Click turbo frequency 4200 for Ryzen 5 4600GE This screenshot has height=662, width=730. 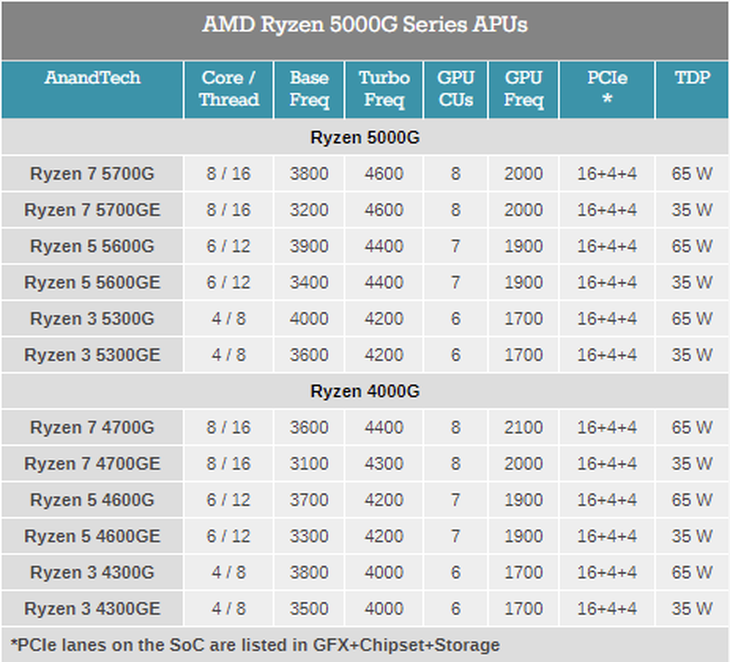384,536
